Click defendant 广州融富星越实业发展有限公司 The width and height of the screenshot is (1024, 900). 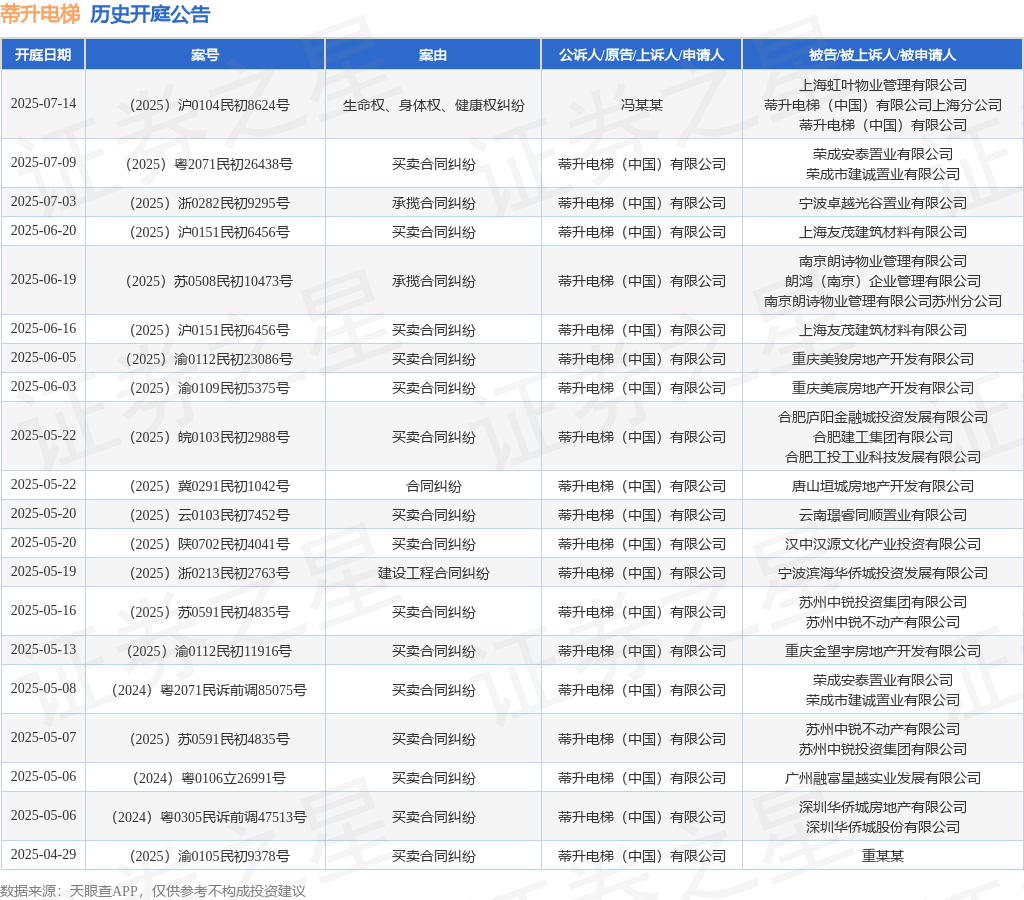click(883, 778)
